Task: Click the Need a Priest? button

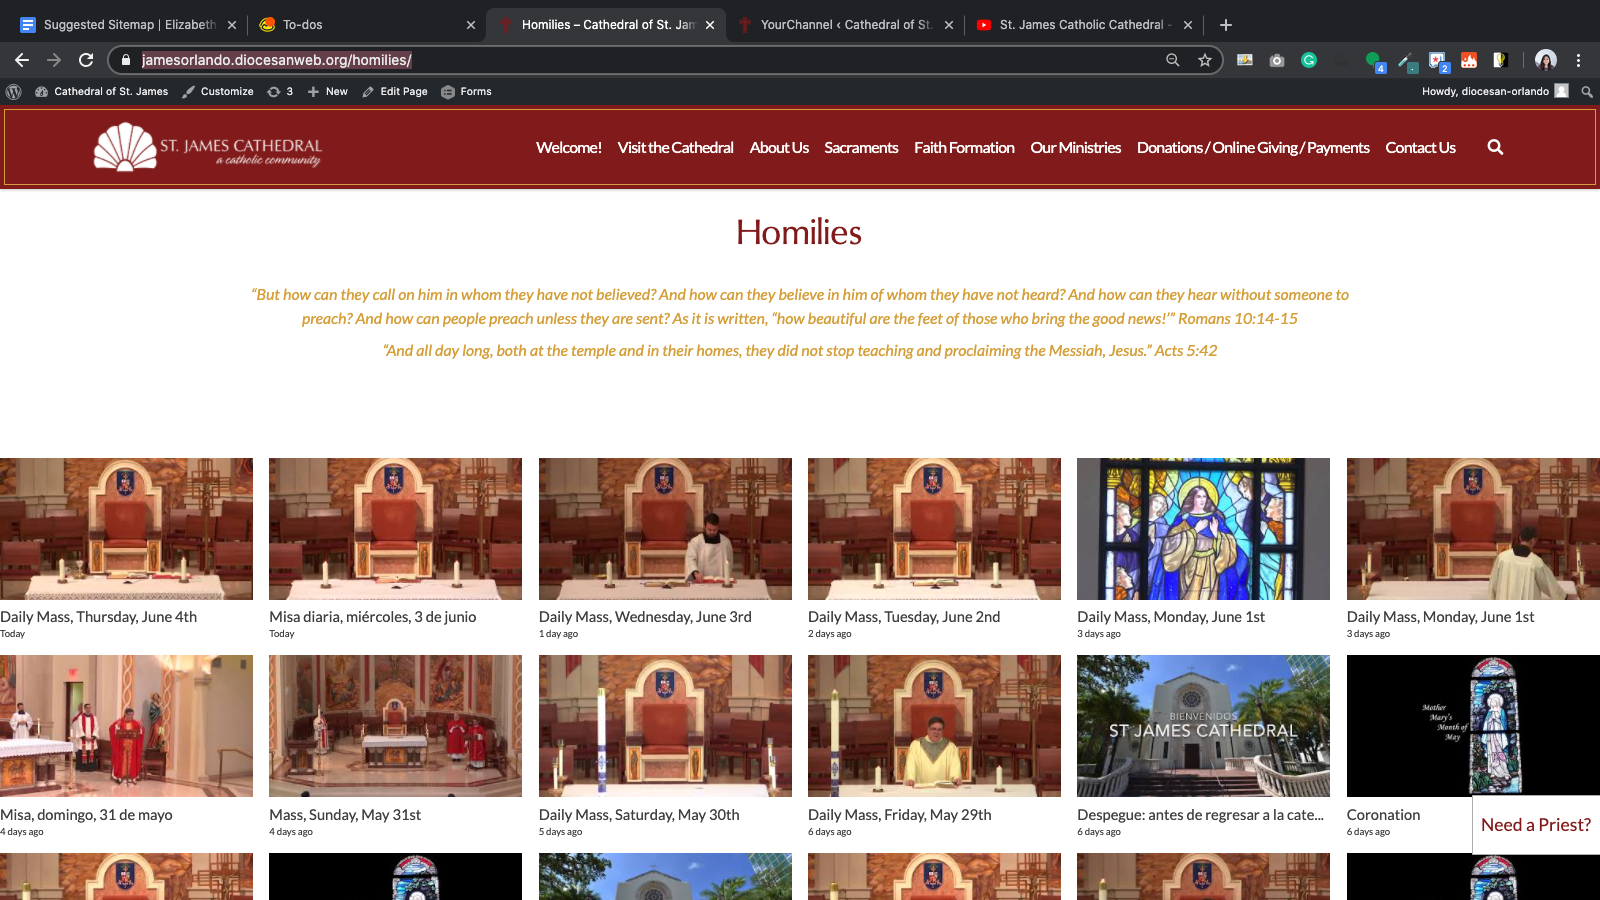Action: [x=1536, y=825]
